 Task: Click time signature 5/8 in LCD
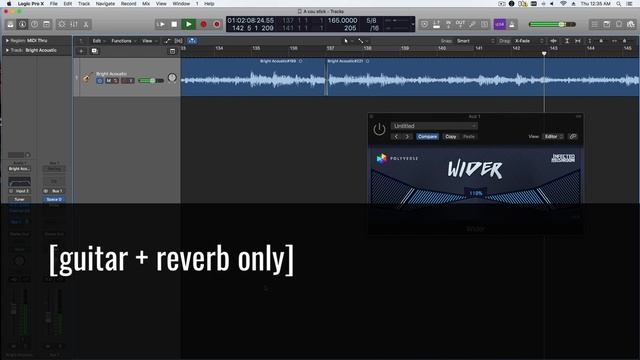click(x=371, y=20)
